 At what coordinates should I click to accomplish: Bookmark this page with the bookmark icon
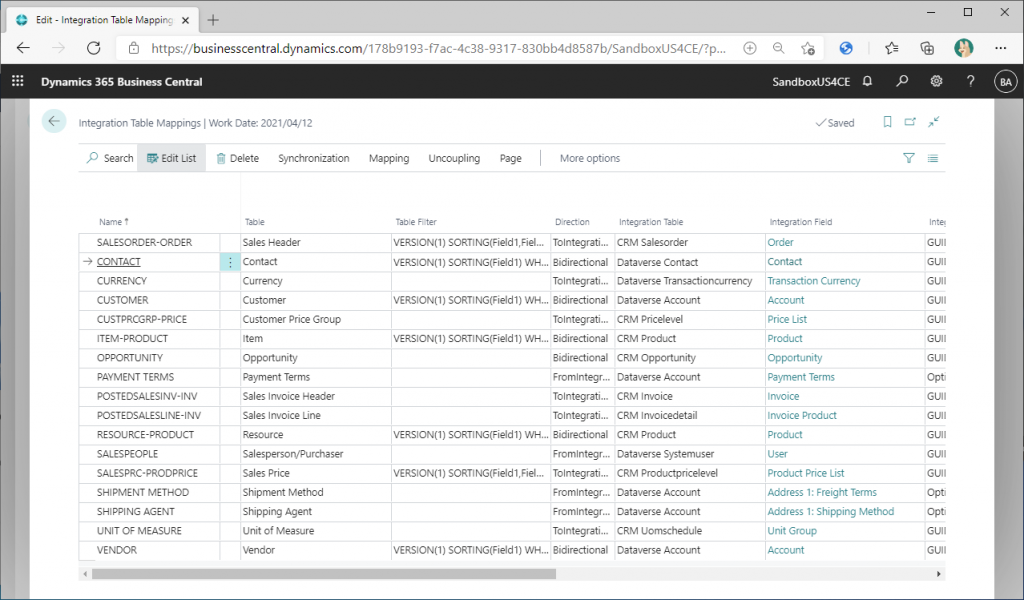tap(887, 122)
